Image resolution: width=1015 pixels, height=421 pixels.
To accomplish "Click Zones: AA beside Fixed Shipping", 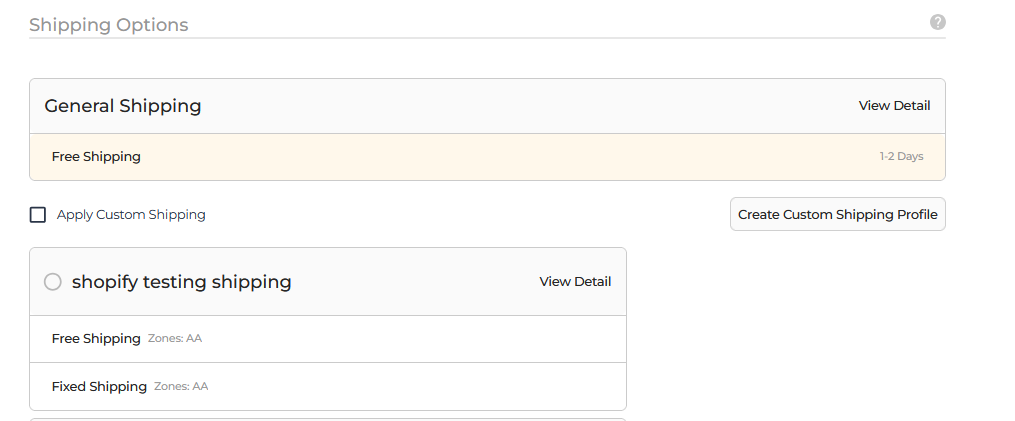I will [181, 387].
